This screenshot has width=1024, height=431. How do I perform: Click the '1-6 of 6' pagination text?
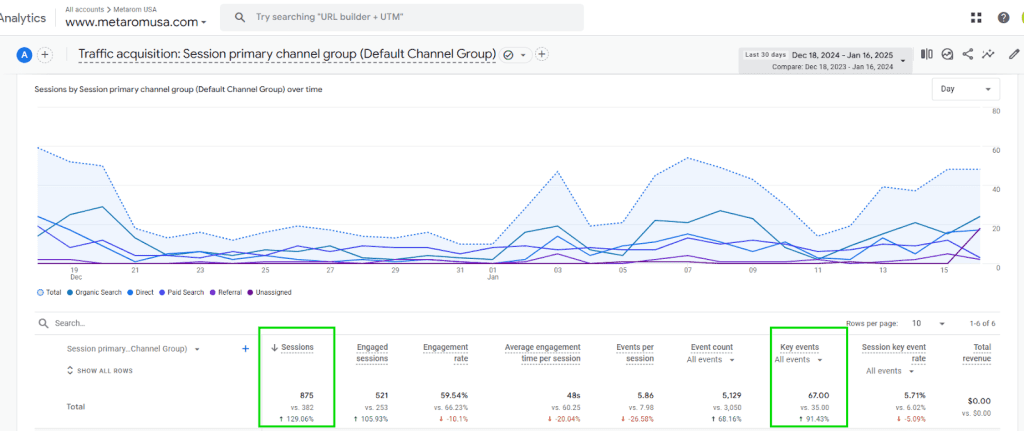click(x=981, y=323)
